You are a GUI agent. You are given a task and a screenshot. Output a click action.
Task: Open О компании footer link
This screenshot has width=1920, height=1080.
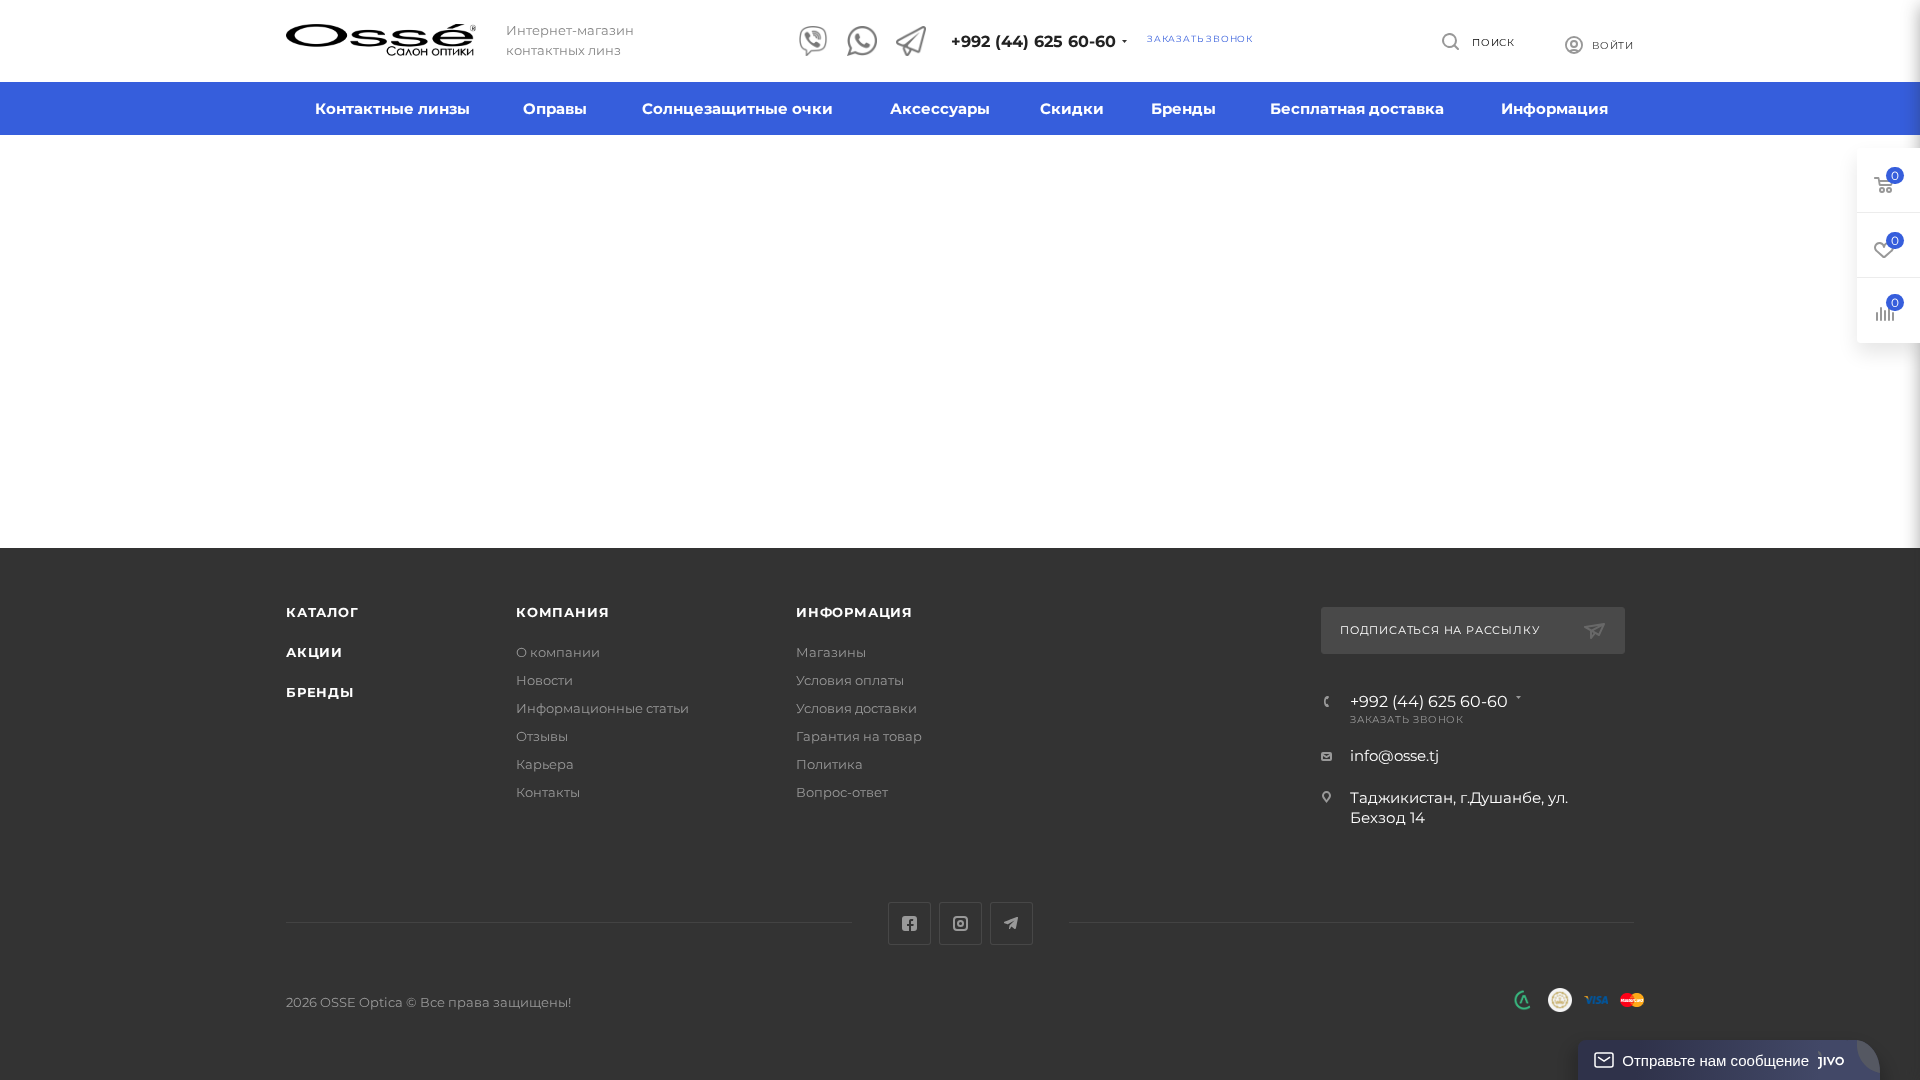tap(558, 652)
